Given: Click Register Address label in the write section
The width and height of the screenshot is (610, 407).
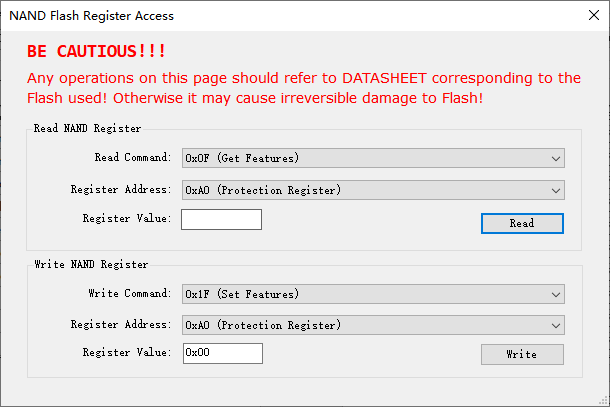Looking at the screenshot, I should click(x=120, y=325).
